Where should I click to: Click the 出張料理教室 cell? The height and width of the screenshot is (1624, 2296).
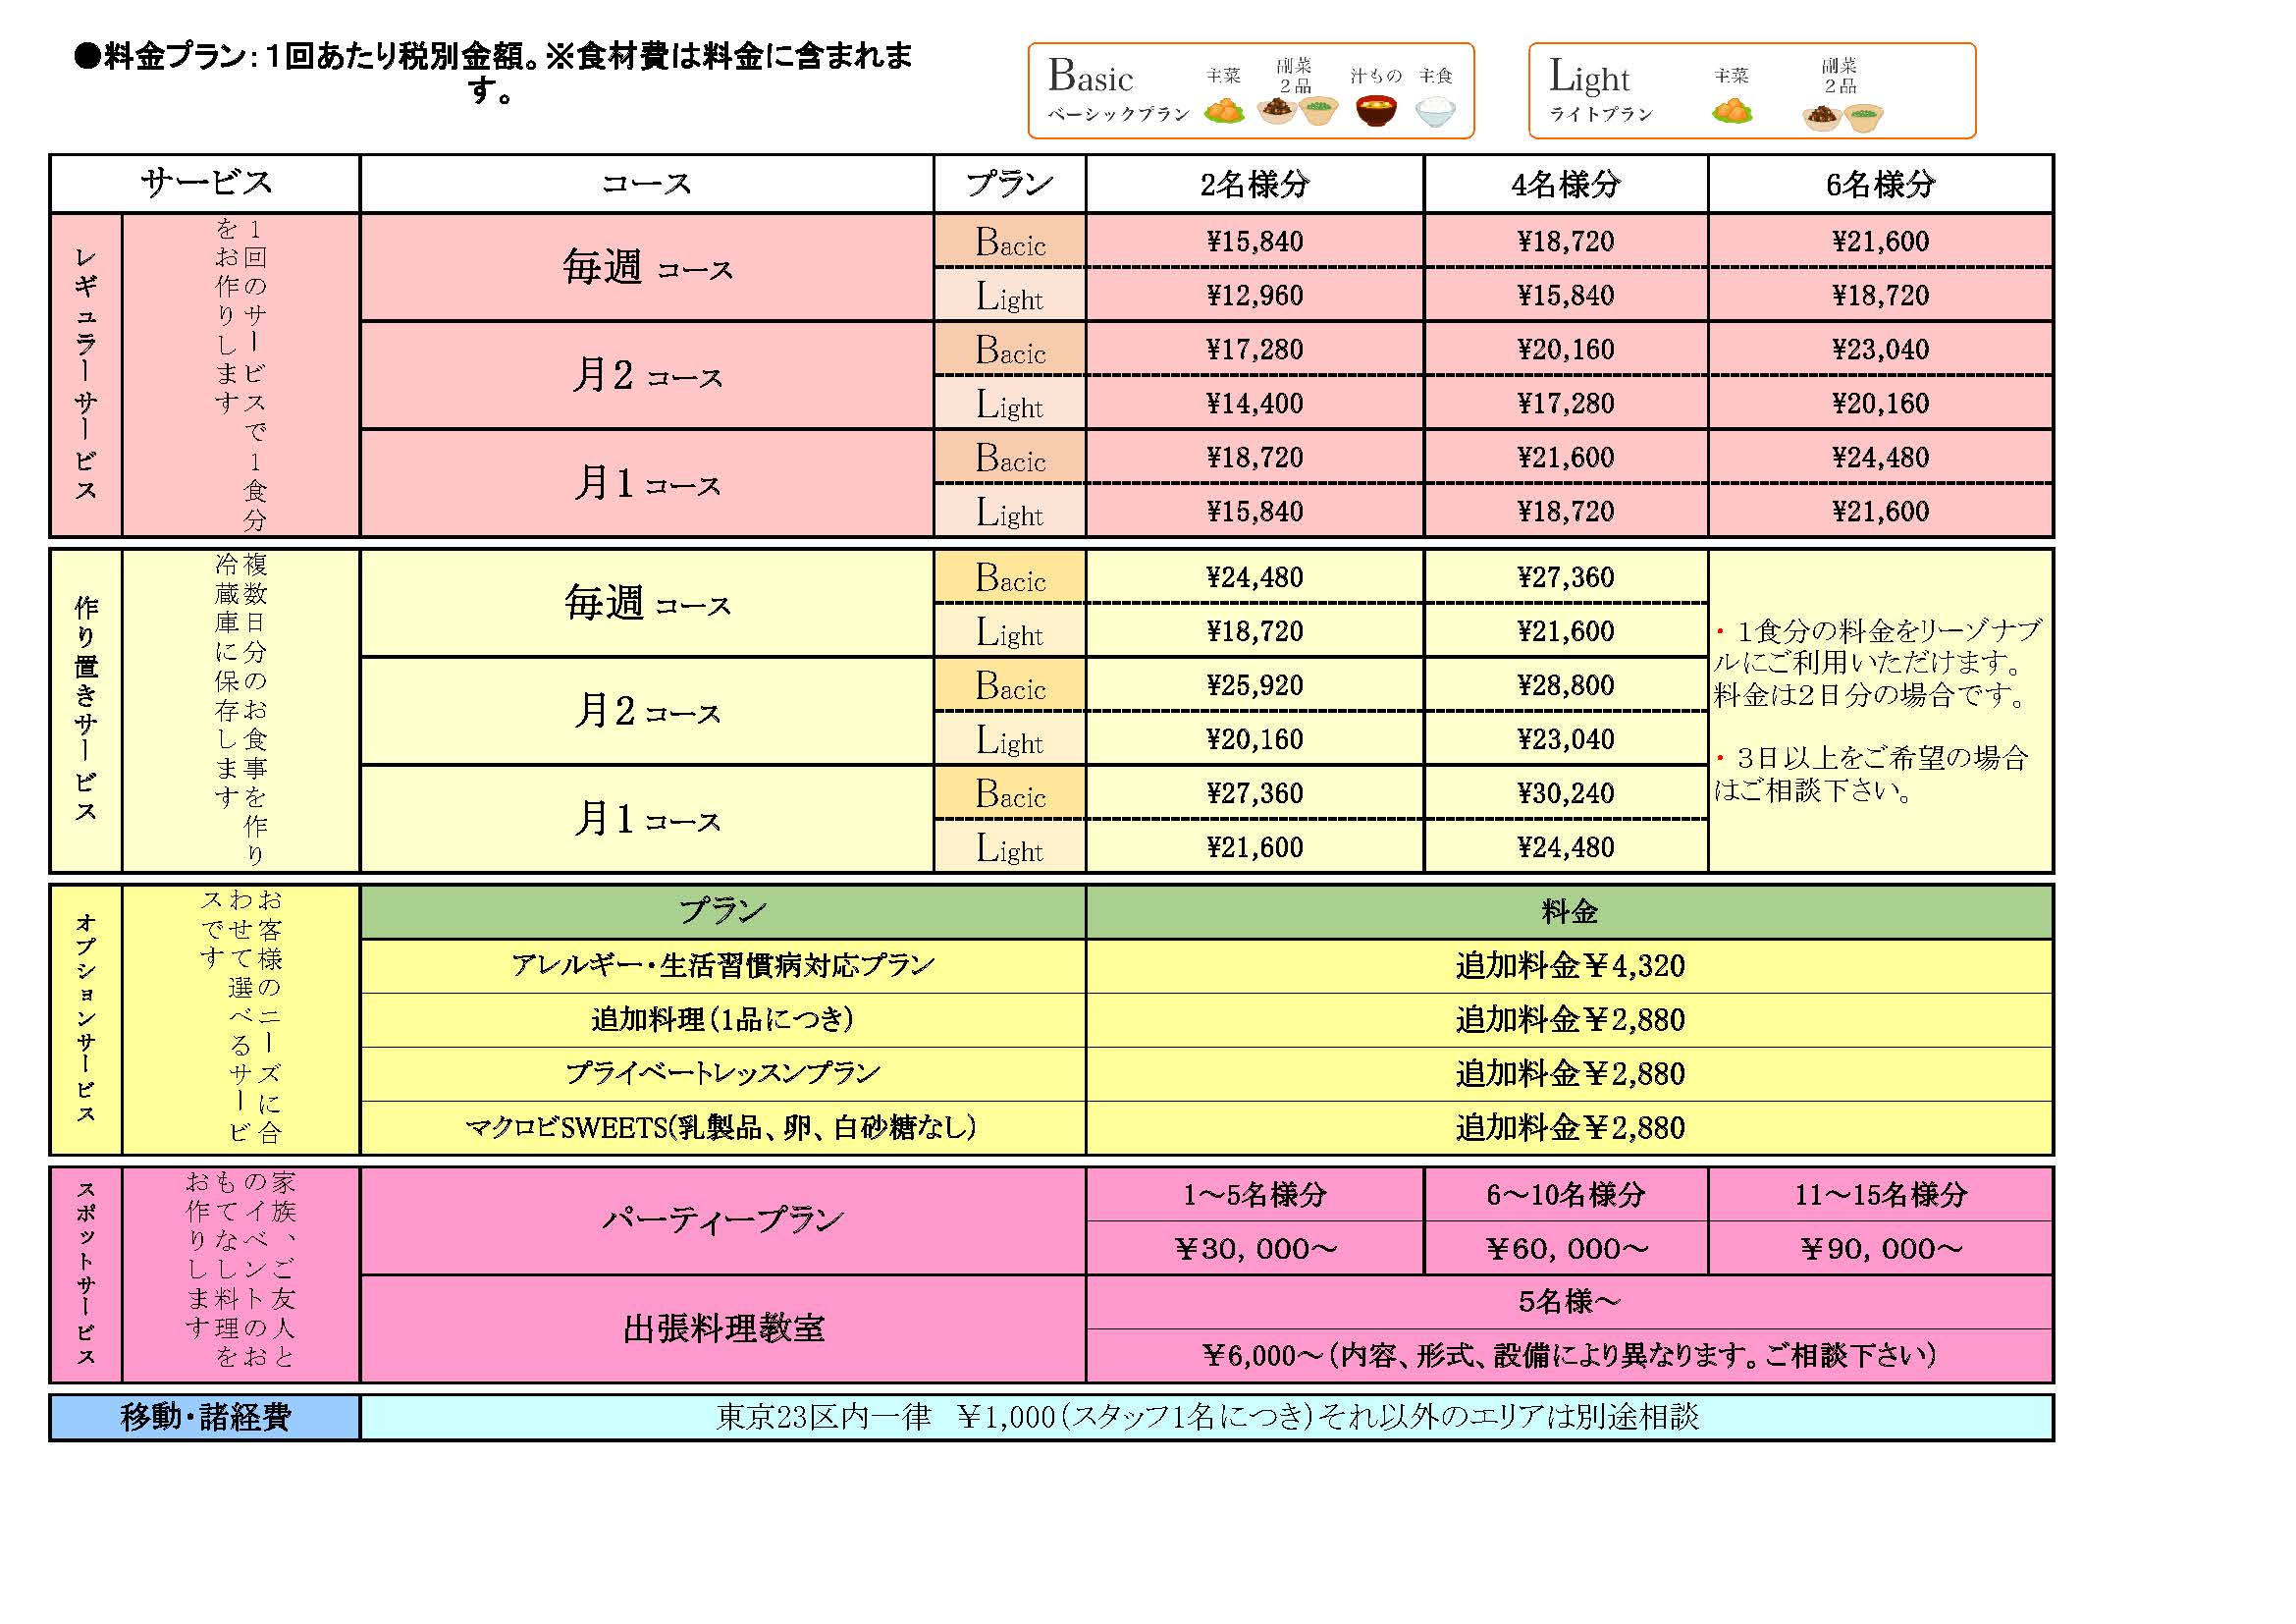pos(722,1329)
